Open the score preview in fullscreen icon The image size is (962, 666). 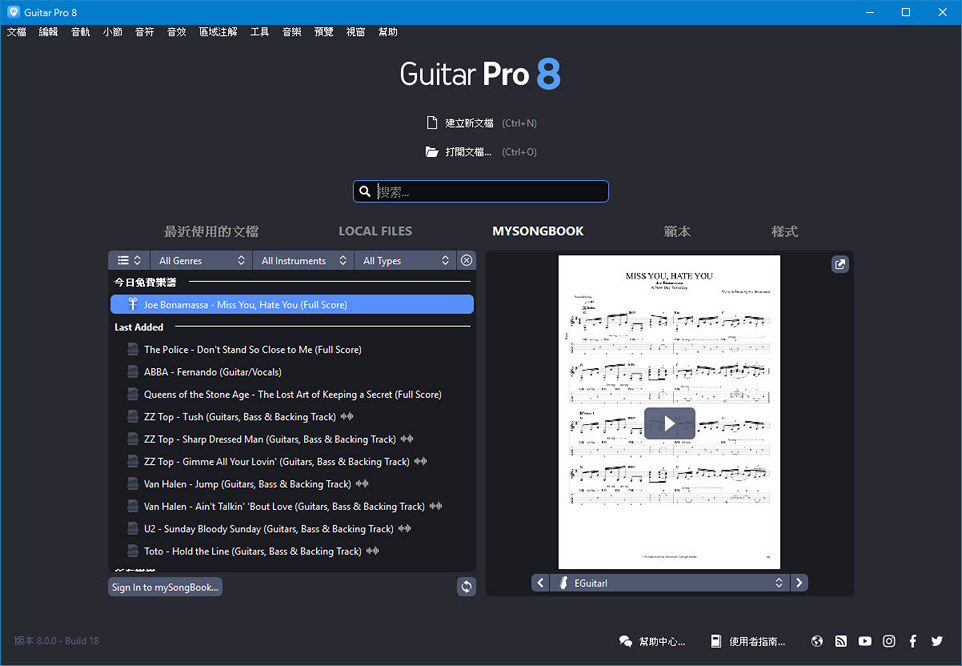point(840,264)
